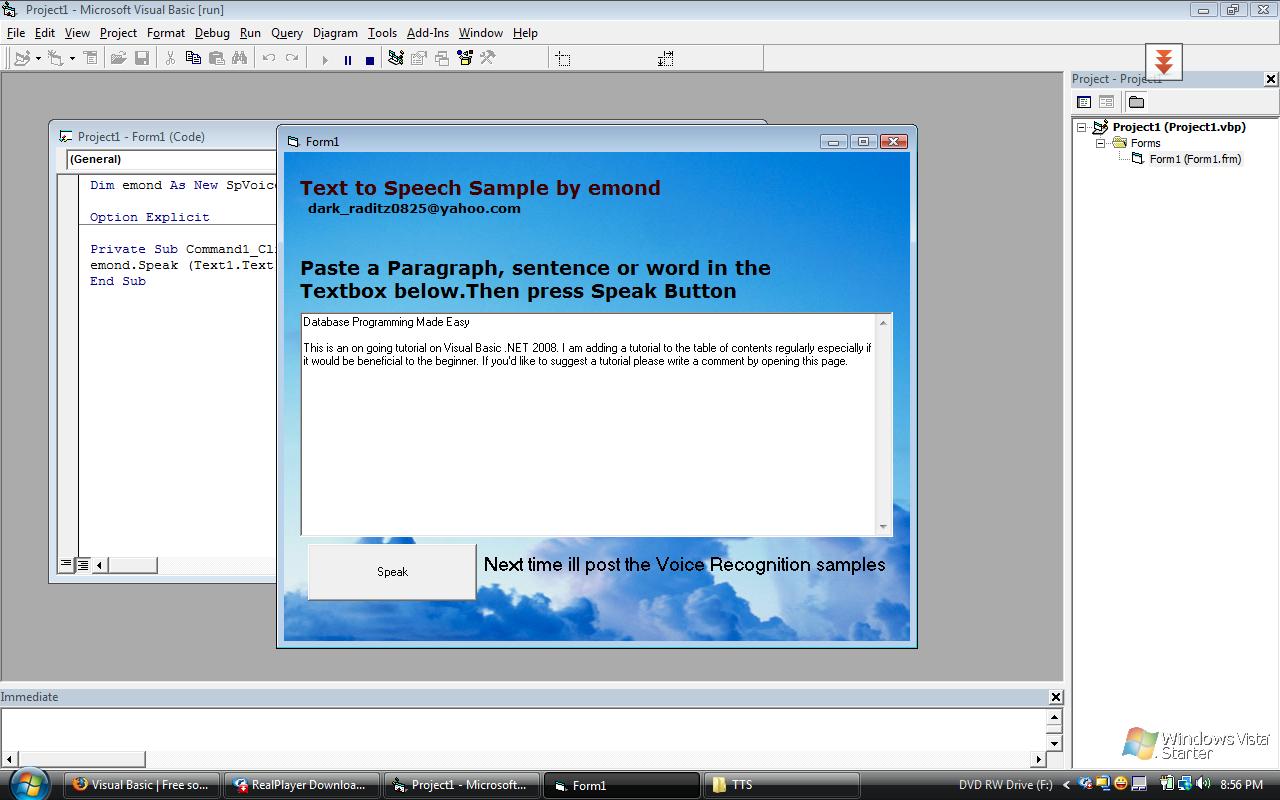This screenshot has width=1280, height=800.
Task: Switch to Full Module View in code window
Action: coord(83,565)
